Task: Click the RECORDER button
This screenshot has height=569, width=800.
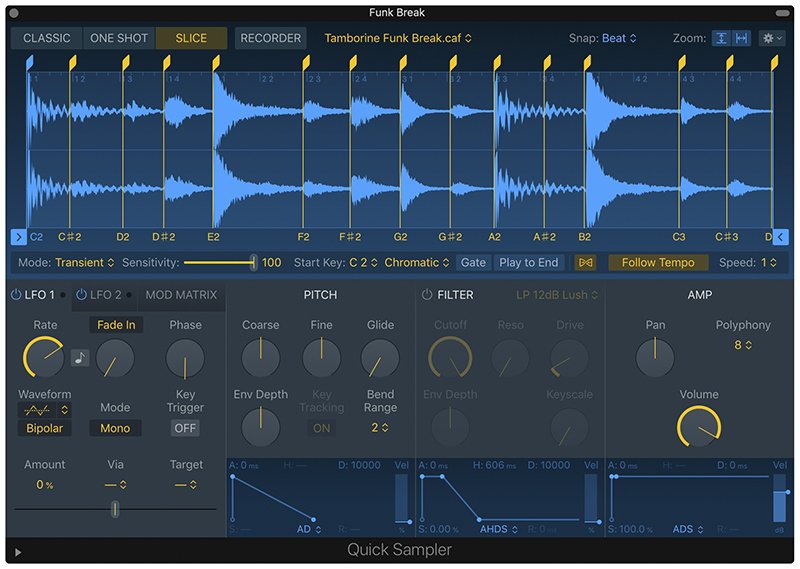Action: (x=271, y=38)
